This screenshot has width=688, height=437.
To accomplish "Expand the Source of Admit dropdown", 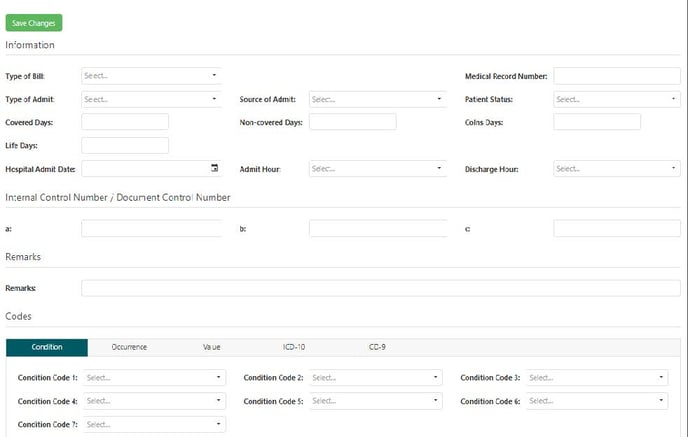I will (376, 99).
